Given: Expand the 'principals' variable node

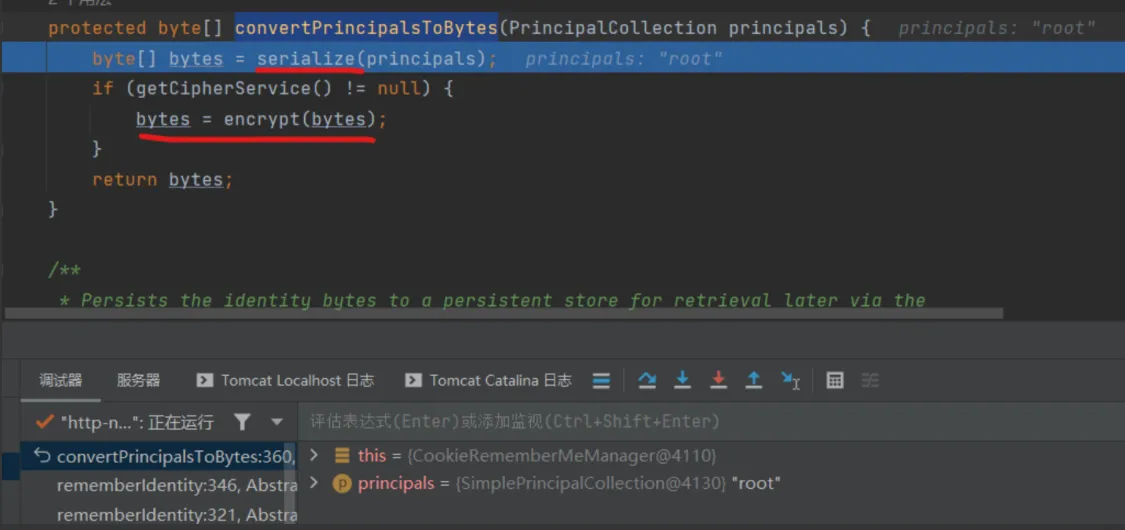Looking at the screenshot, I should pos(313,483).
